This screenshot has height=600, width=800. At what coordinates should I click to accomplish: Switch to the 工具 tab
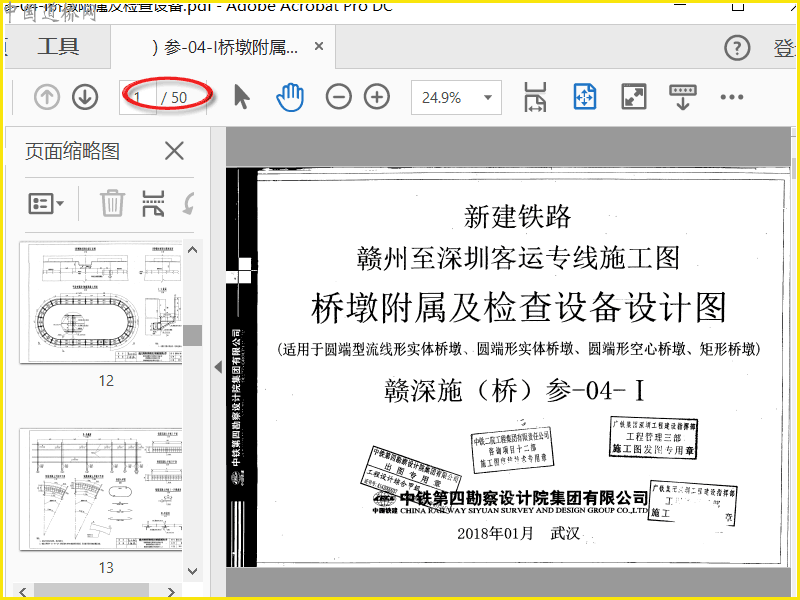[58, 47]
